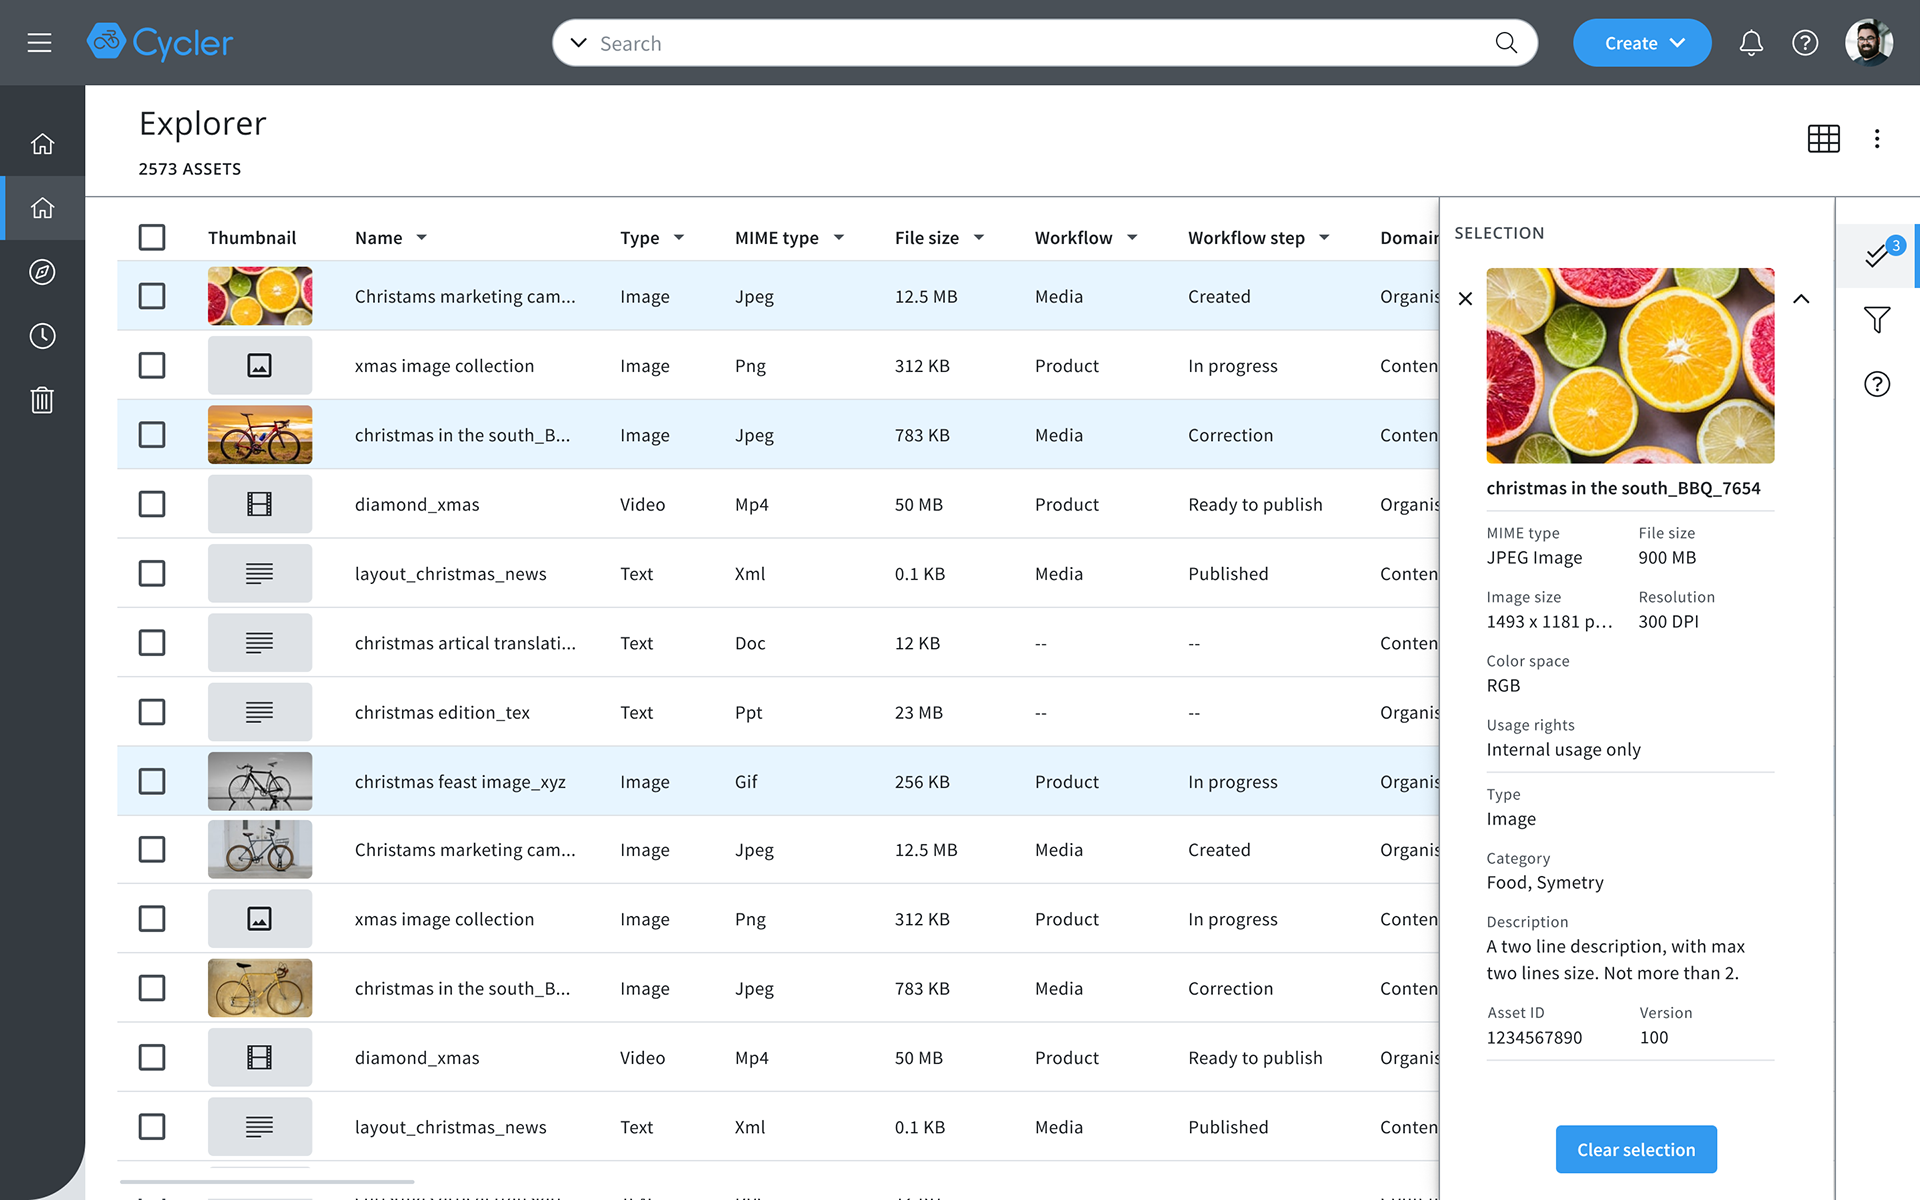
Task: Click inside the Search field
Action: tap(1000, 42)
